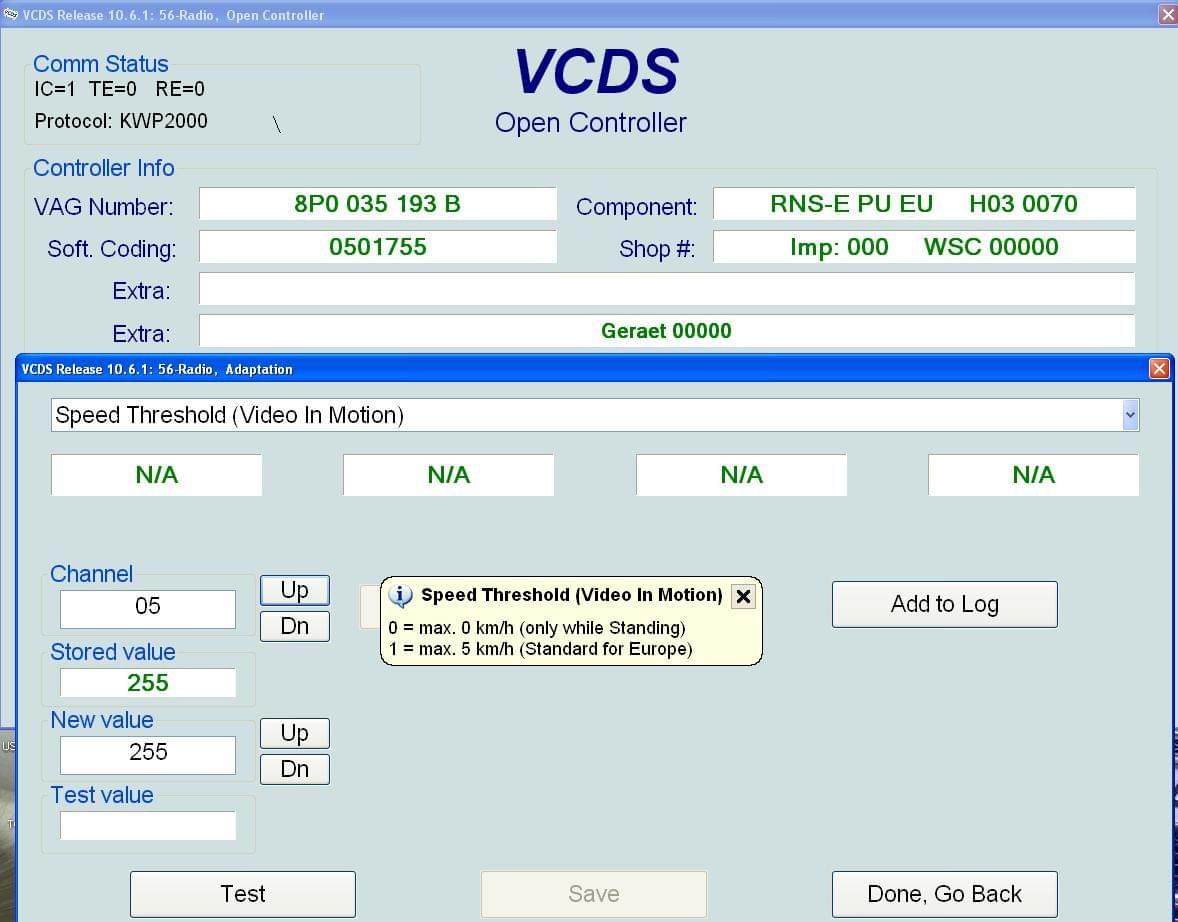Dismiss the Speed Threshold info tooltip
Image resolution: width=1178 pixels, height=922 pixels.
pos(743,597)
